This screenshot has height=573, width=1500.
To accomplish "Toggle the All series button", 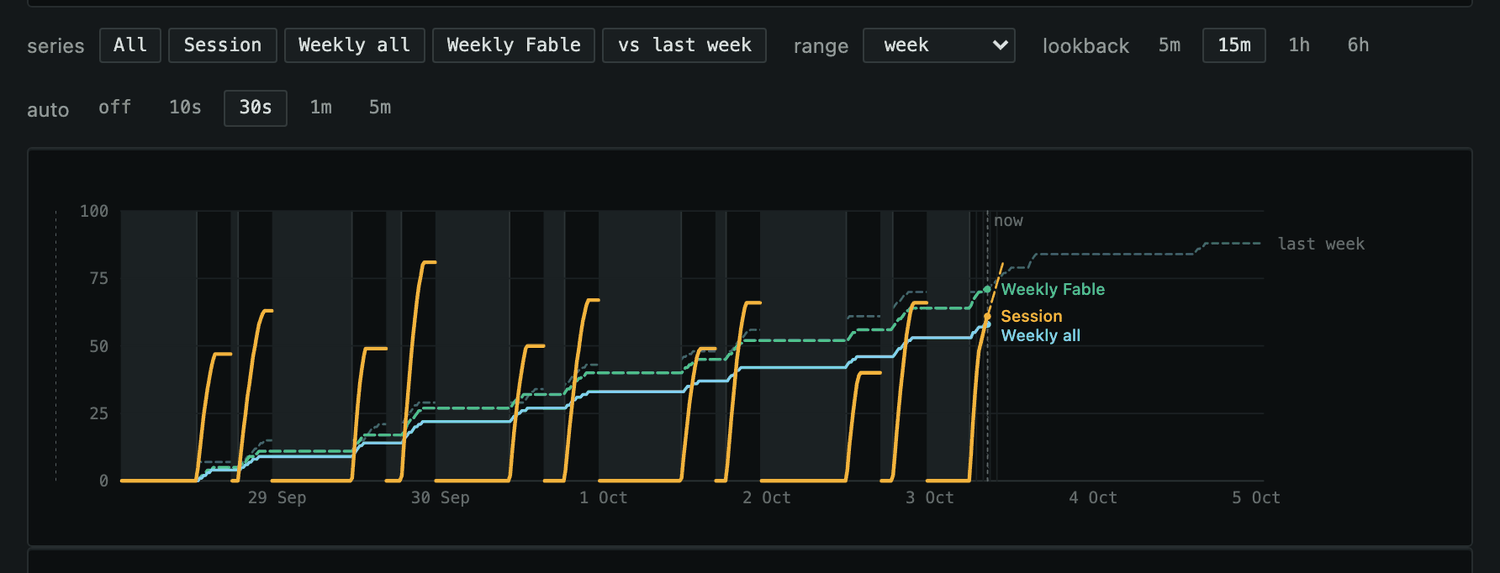I will coord(130,45).
